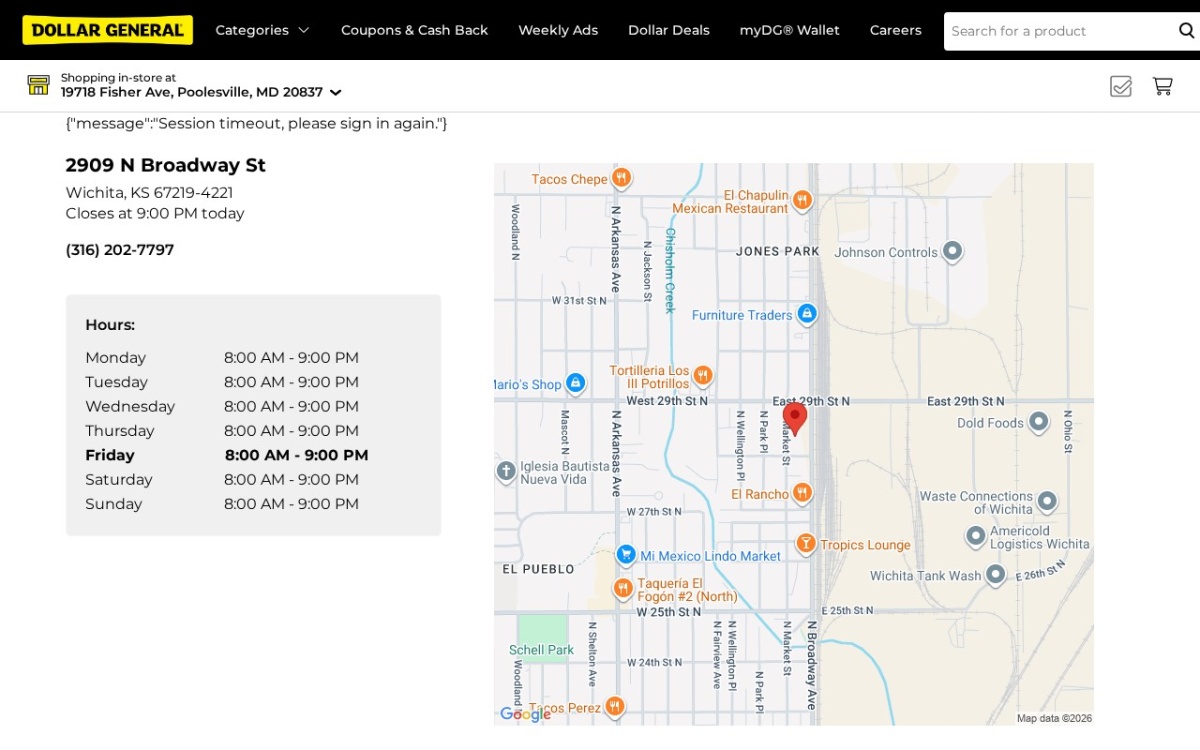Image resolution: width=1200 pixels, height=750 pixels.
Task: Expand the store selector chevron
Action: tap(335, 92)
